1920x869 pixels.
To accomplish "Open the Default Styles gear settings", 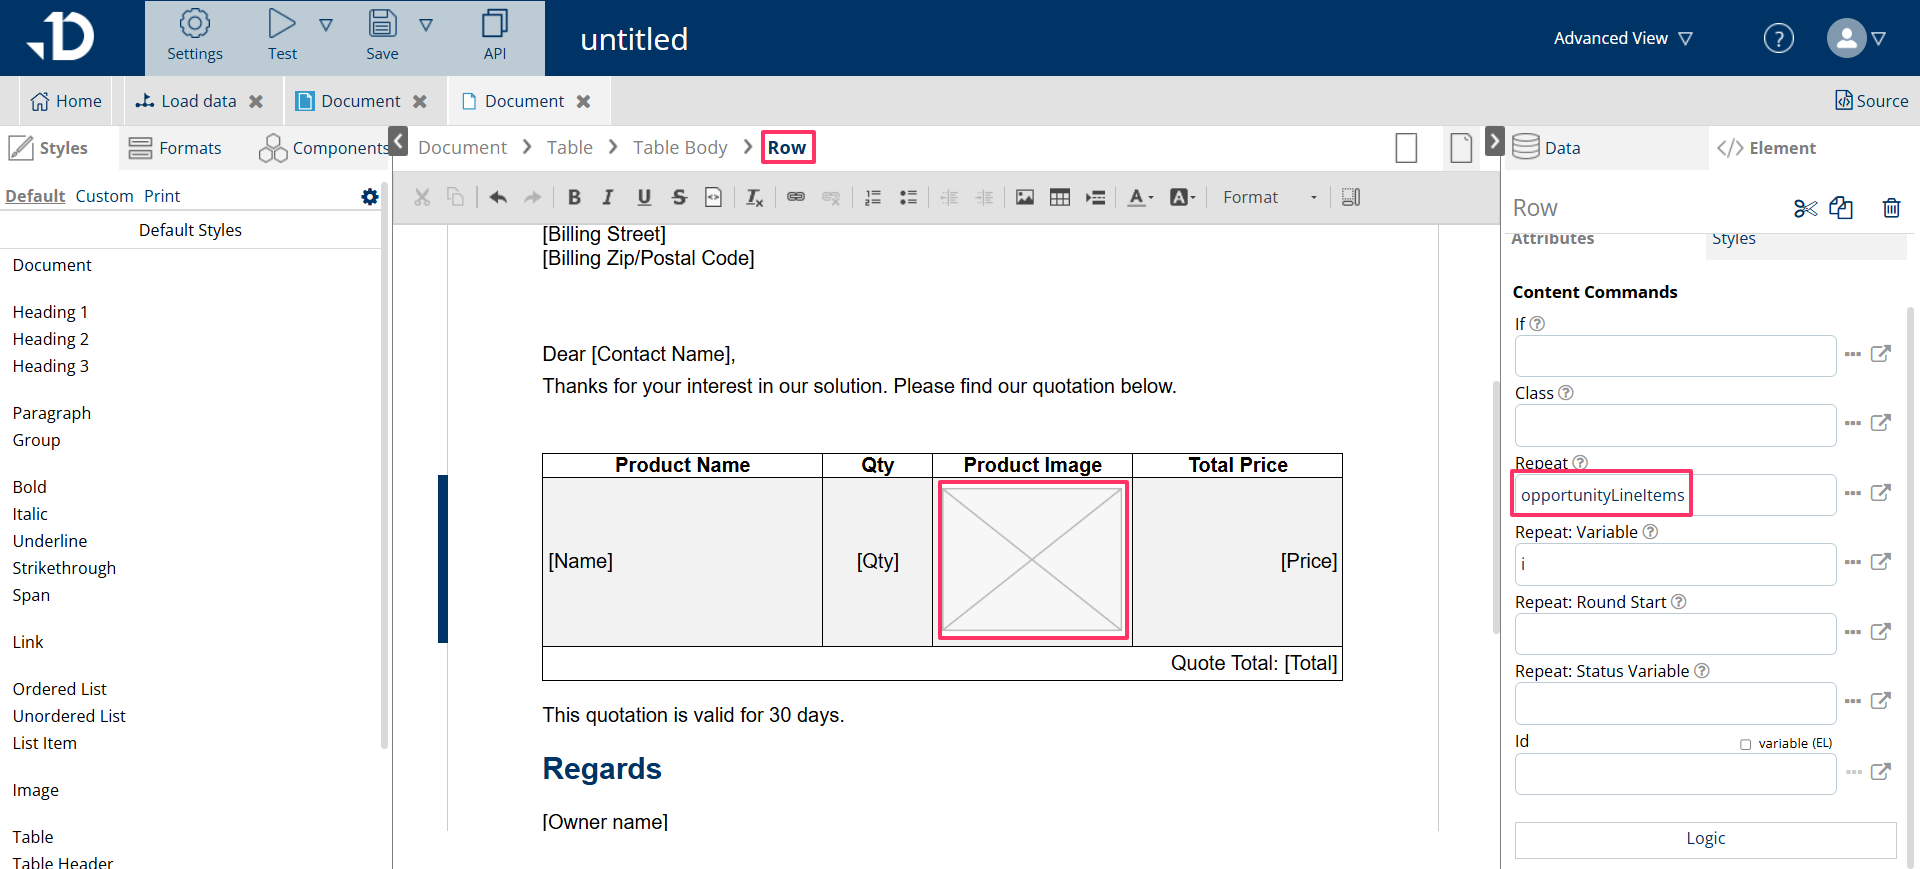I will (370, 197).
